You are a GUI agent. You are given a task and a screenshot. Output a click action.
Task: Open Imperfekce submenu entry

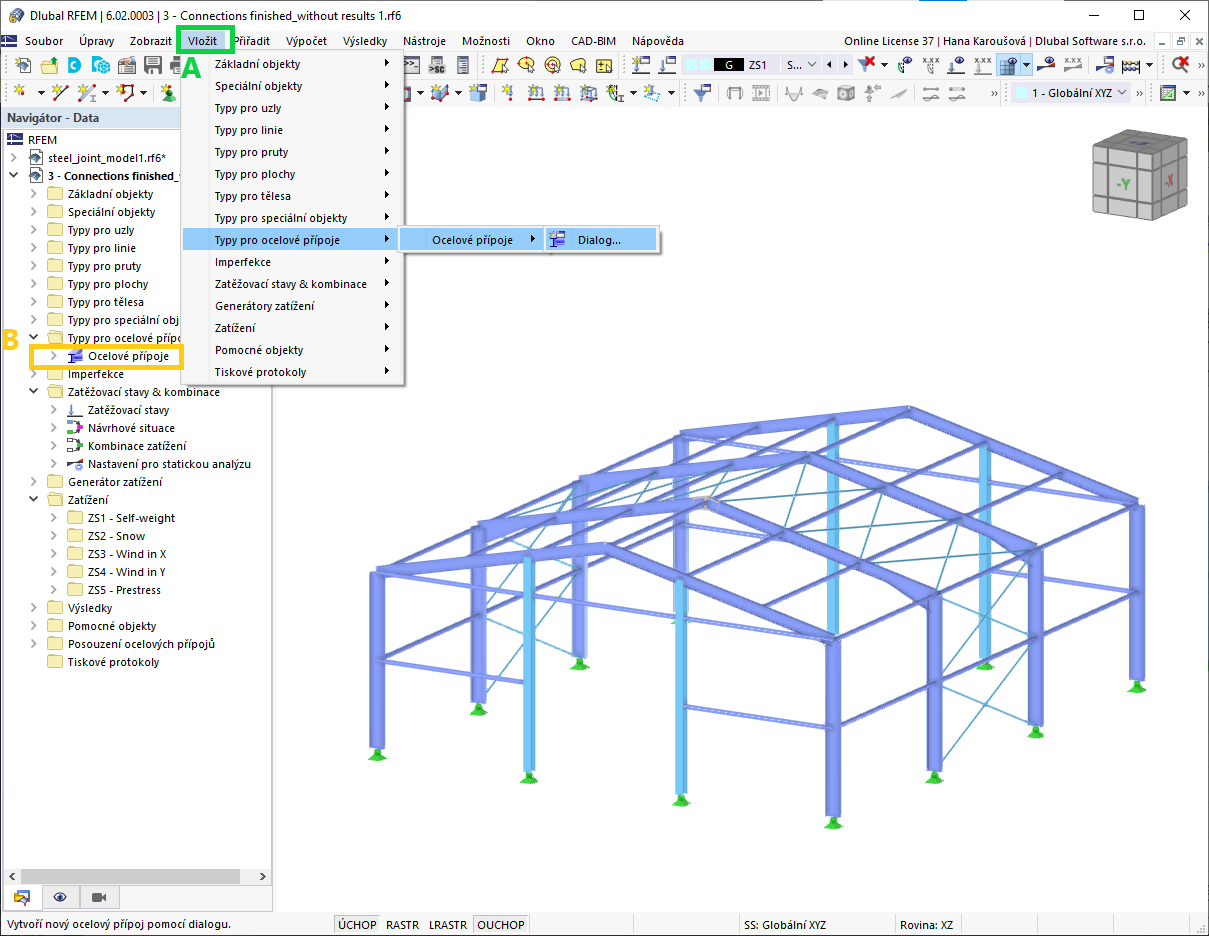click(292, 262)
